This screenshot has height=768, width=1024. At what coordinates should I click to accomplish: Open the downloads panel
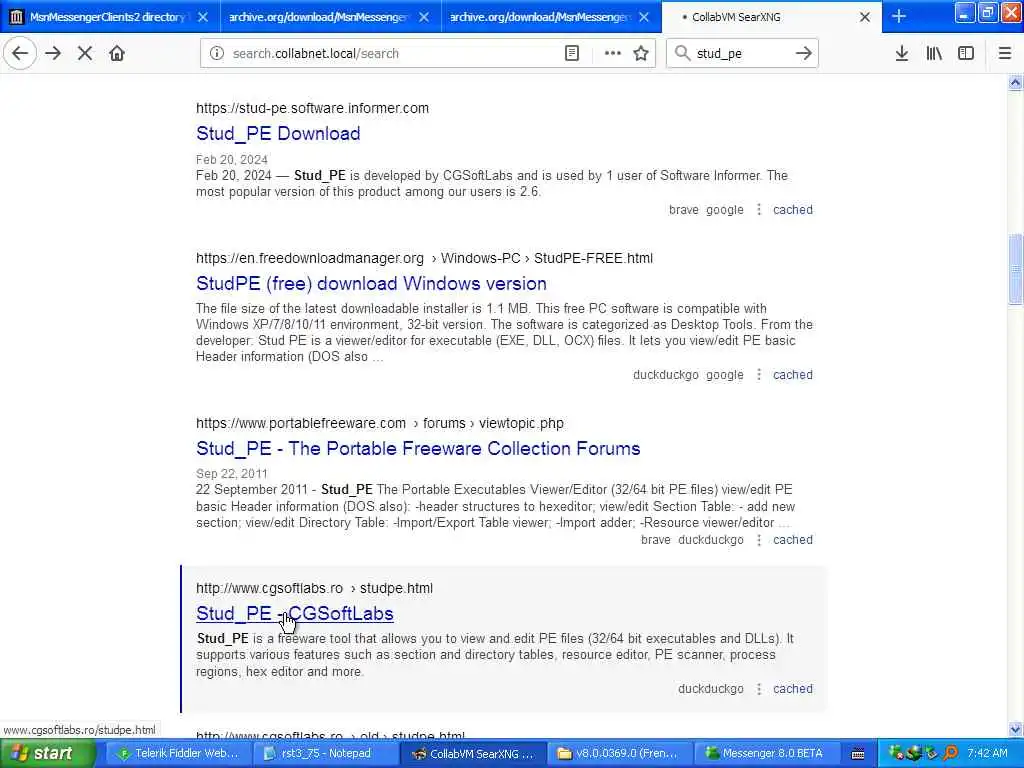coord(902,54)
